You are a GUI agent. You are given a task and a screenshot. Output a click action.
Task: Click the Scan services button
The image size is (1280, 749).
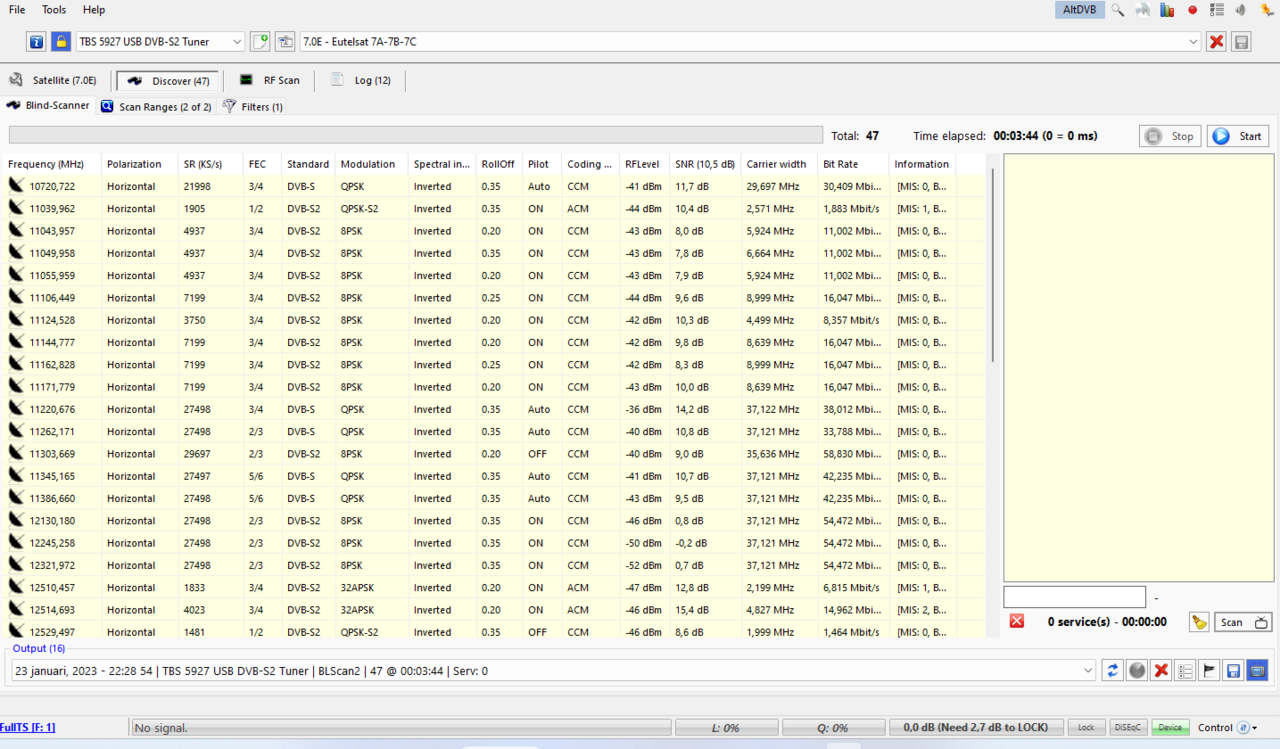click(x=1242, y=622)
